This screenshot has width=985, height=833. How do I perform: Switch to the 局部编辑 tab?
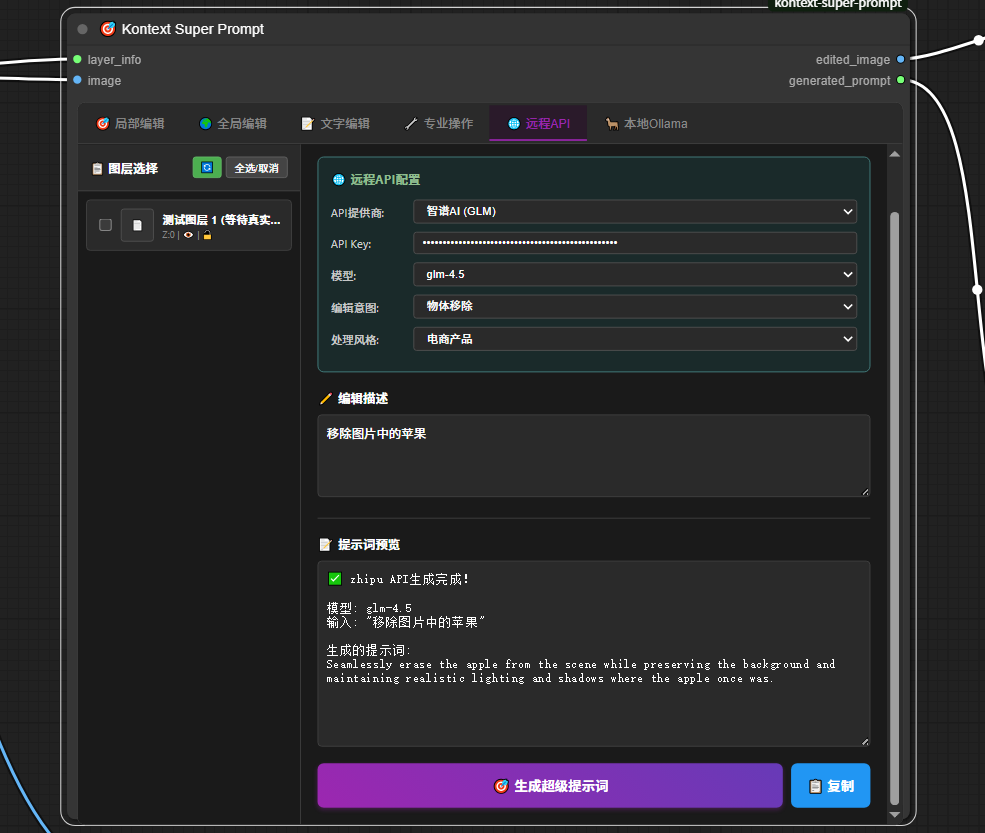130,123
